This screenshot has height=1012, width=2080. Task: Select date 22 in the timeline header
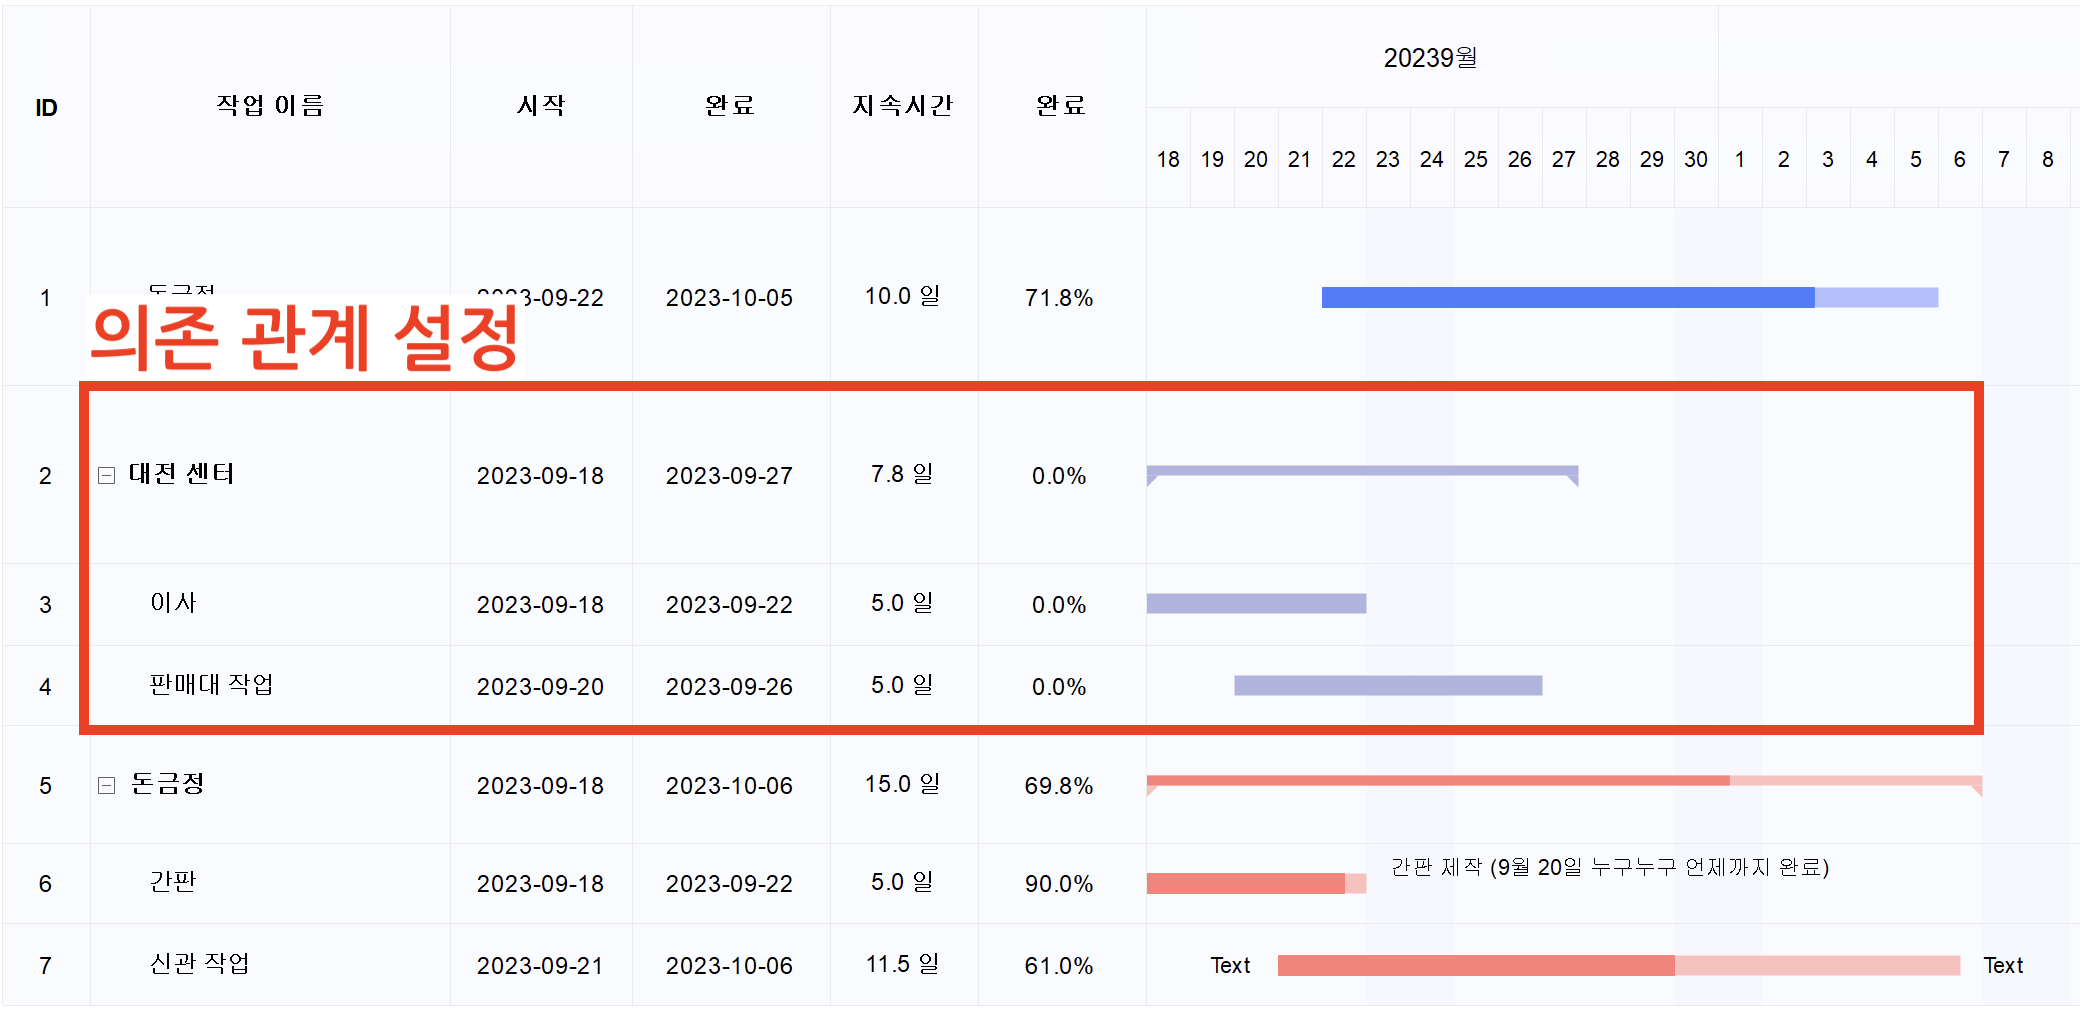click(1344, 158)
